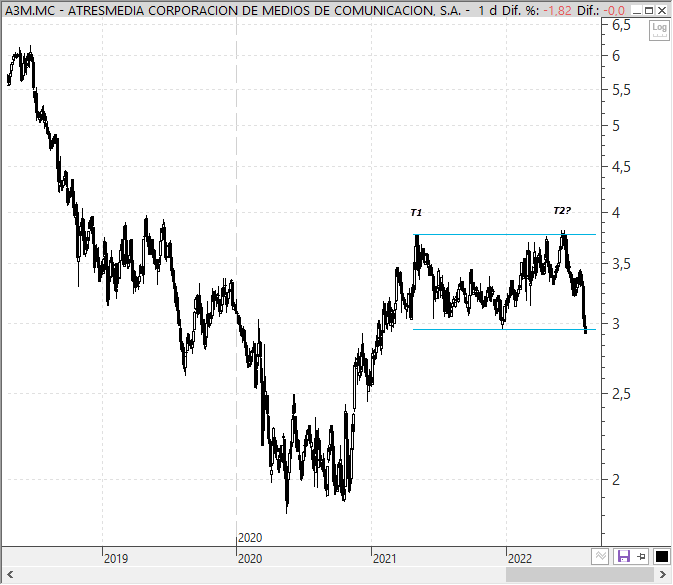673x585 pixels.
Task: Click the pin icon beside save
Action: [x=642, y=557]
